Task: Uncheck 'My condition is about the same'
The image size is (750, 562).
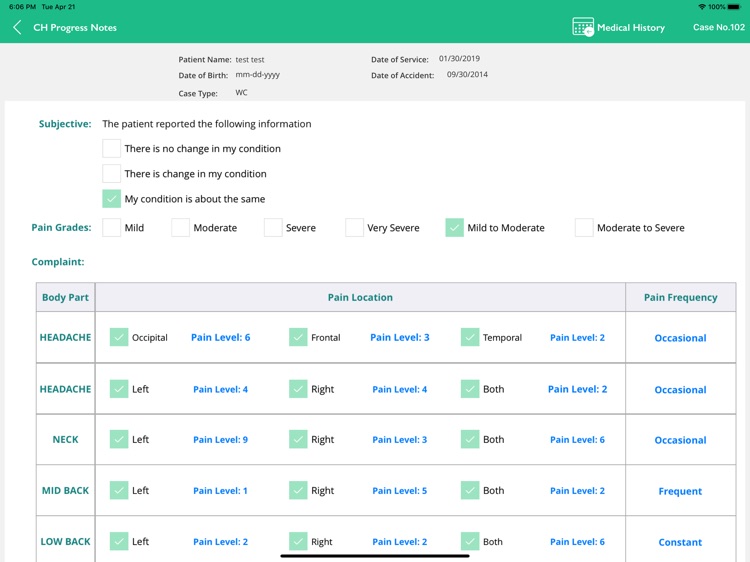Action: point(112,198)
